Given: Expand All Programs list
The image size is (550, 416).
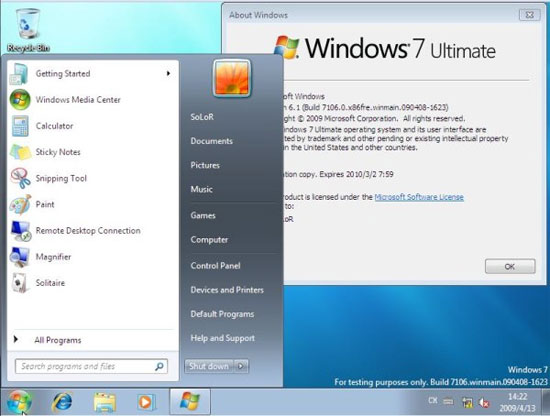Looking at the screenshot, I should pos(58,340).
